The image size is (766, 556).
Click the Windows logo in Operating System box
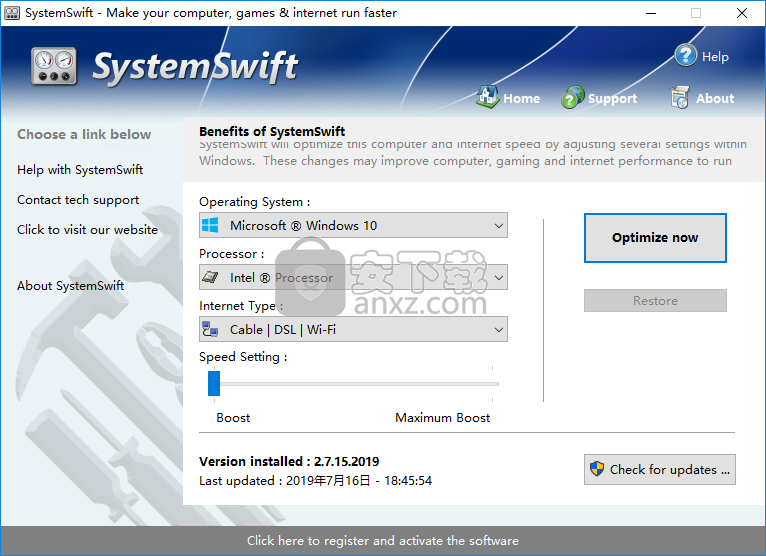pos(211,225)
